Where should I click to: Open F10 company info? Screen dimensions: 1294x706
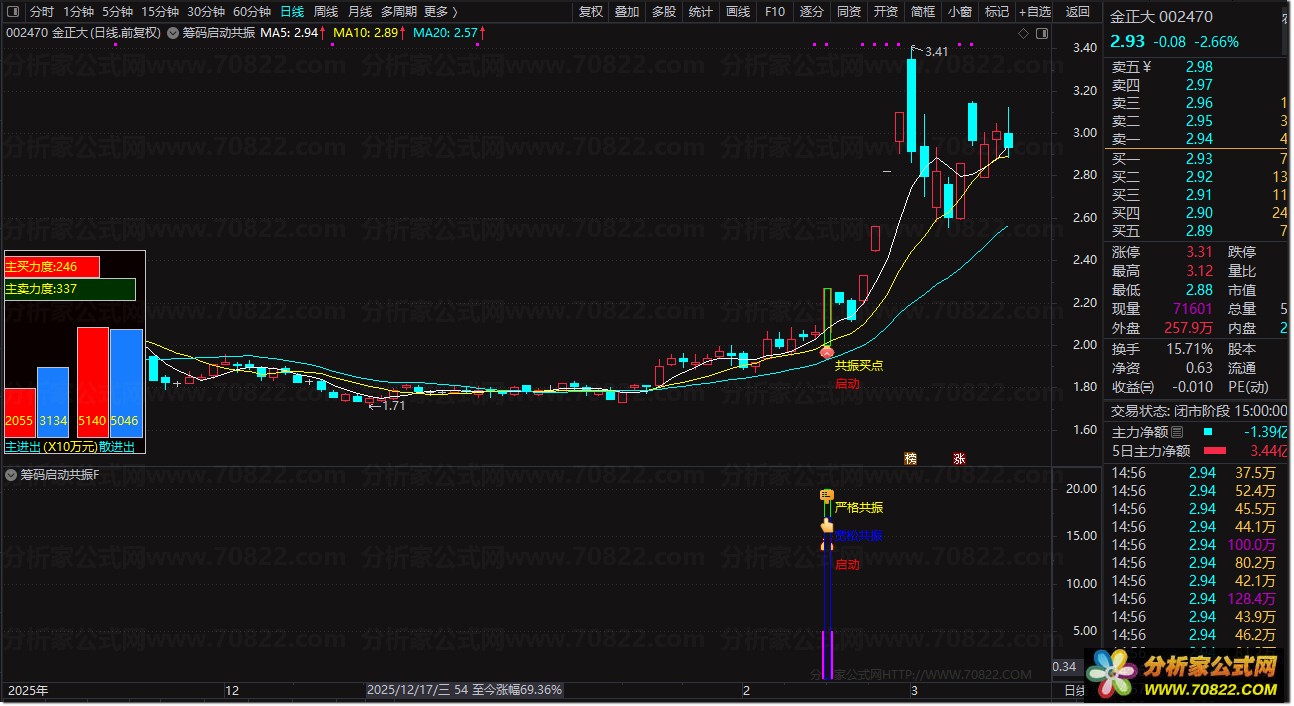tap(775, 12)
